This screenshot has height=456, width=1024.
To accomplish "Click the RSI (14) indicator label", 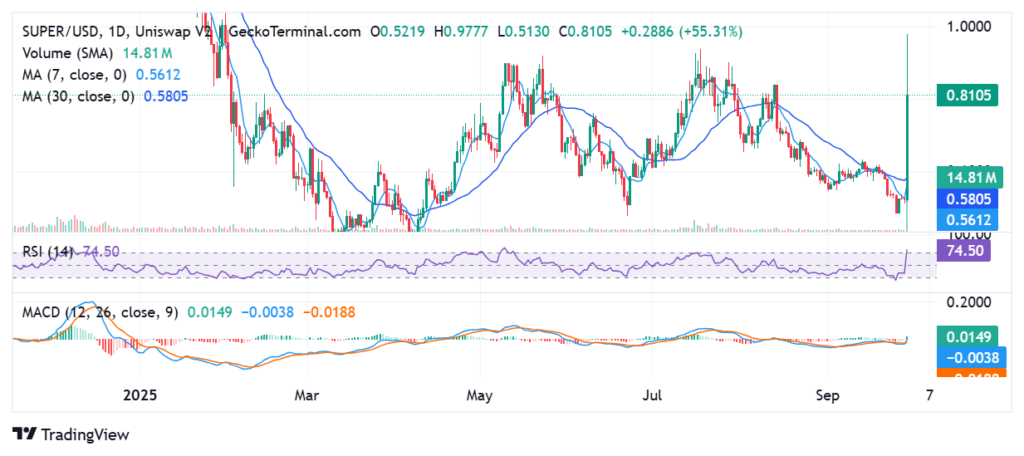I will coord(47,252).
